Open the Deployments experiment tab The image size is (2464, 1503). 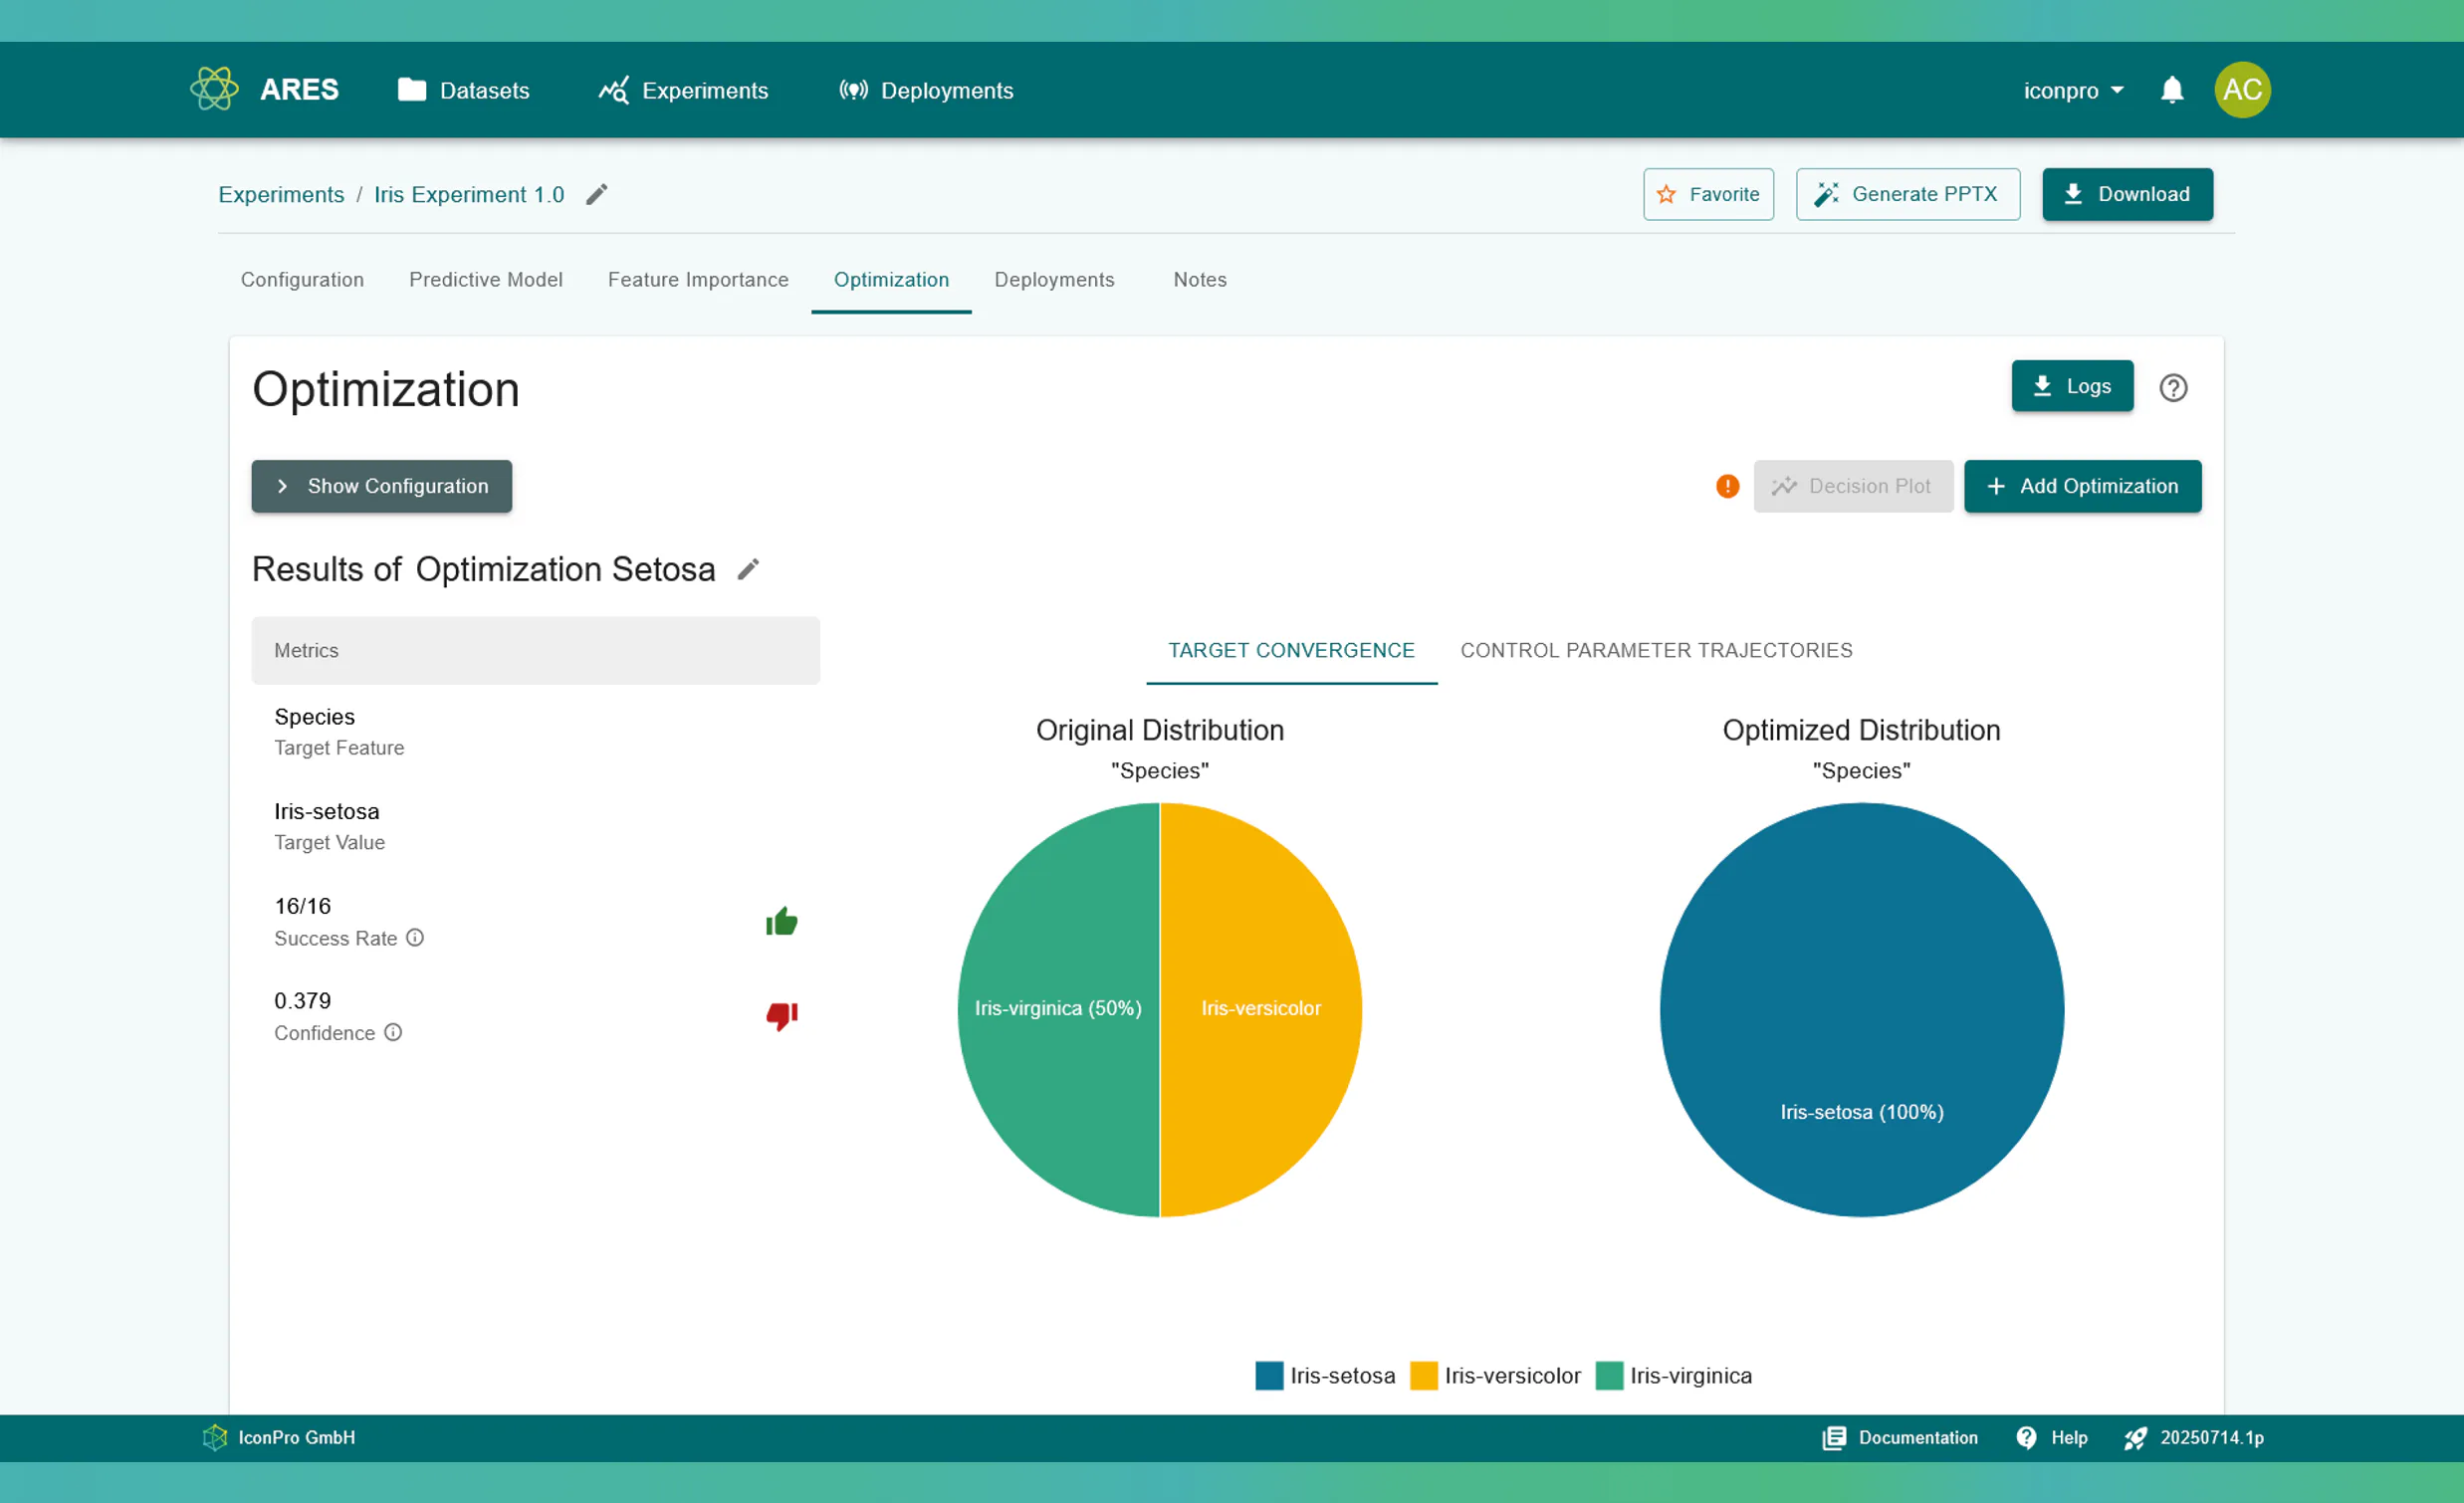1054,280
